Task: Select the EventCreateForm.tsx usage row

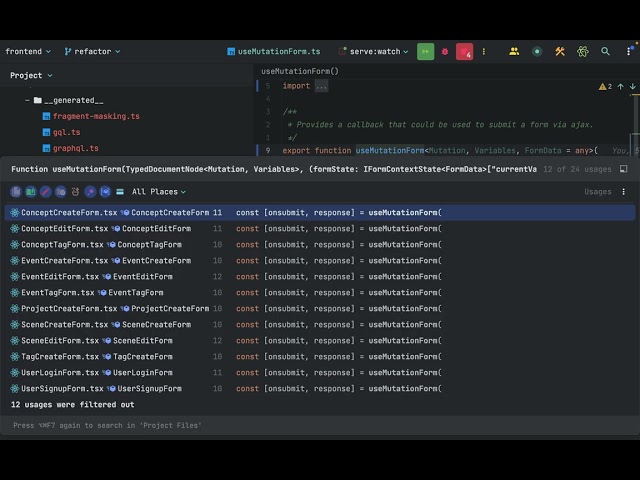Action: point(320,260)
